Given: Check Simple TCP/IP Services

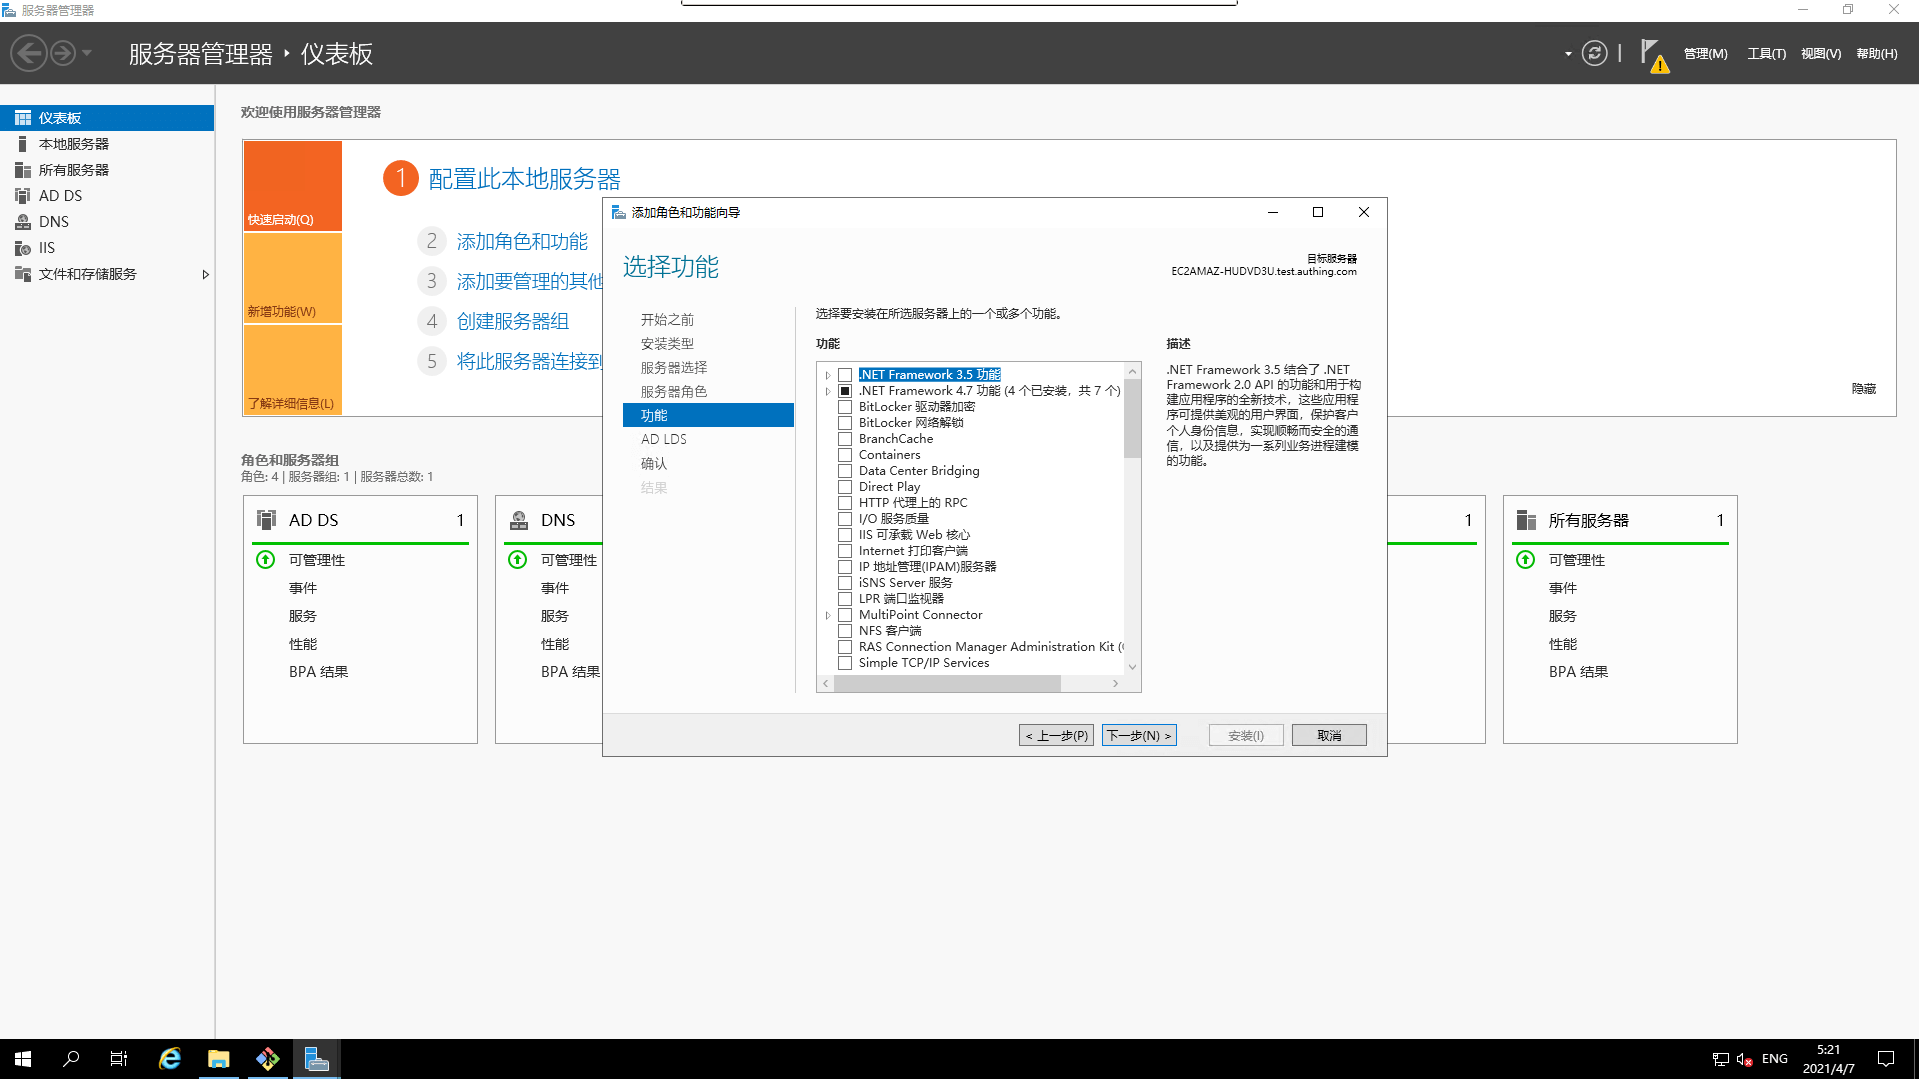Looking at the screenshot, I should coord(845,662).
